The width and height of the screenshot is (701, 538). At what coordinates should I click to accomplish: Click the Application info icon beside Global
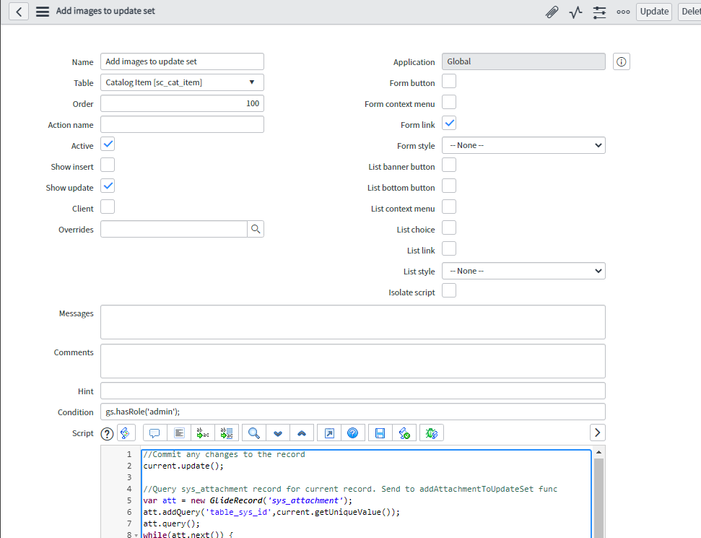[x=621, y=62]
